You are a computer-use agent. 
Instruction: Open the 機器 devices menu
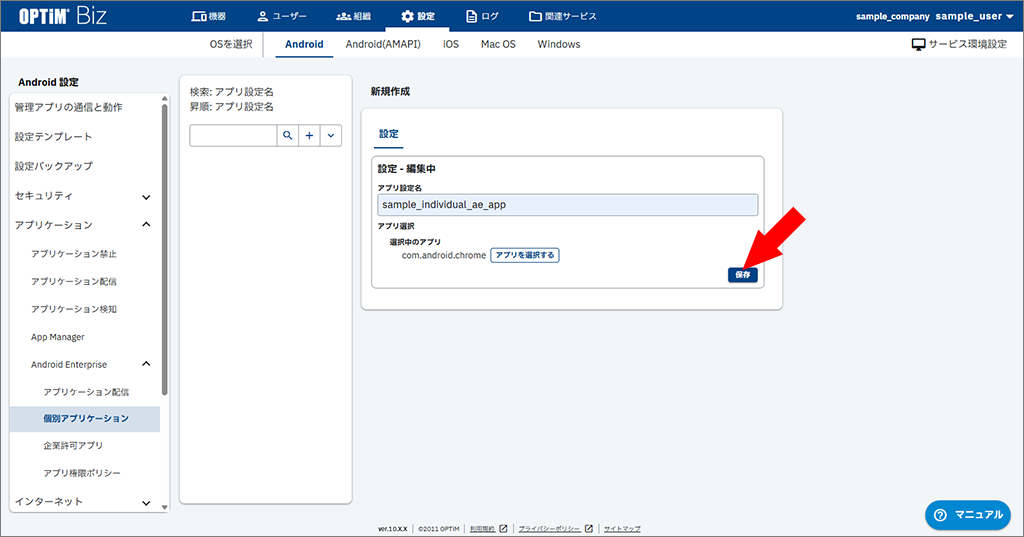pyautogui.click(x=208, y=16)
